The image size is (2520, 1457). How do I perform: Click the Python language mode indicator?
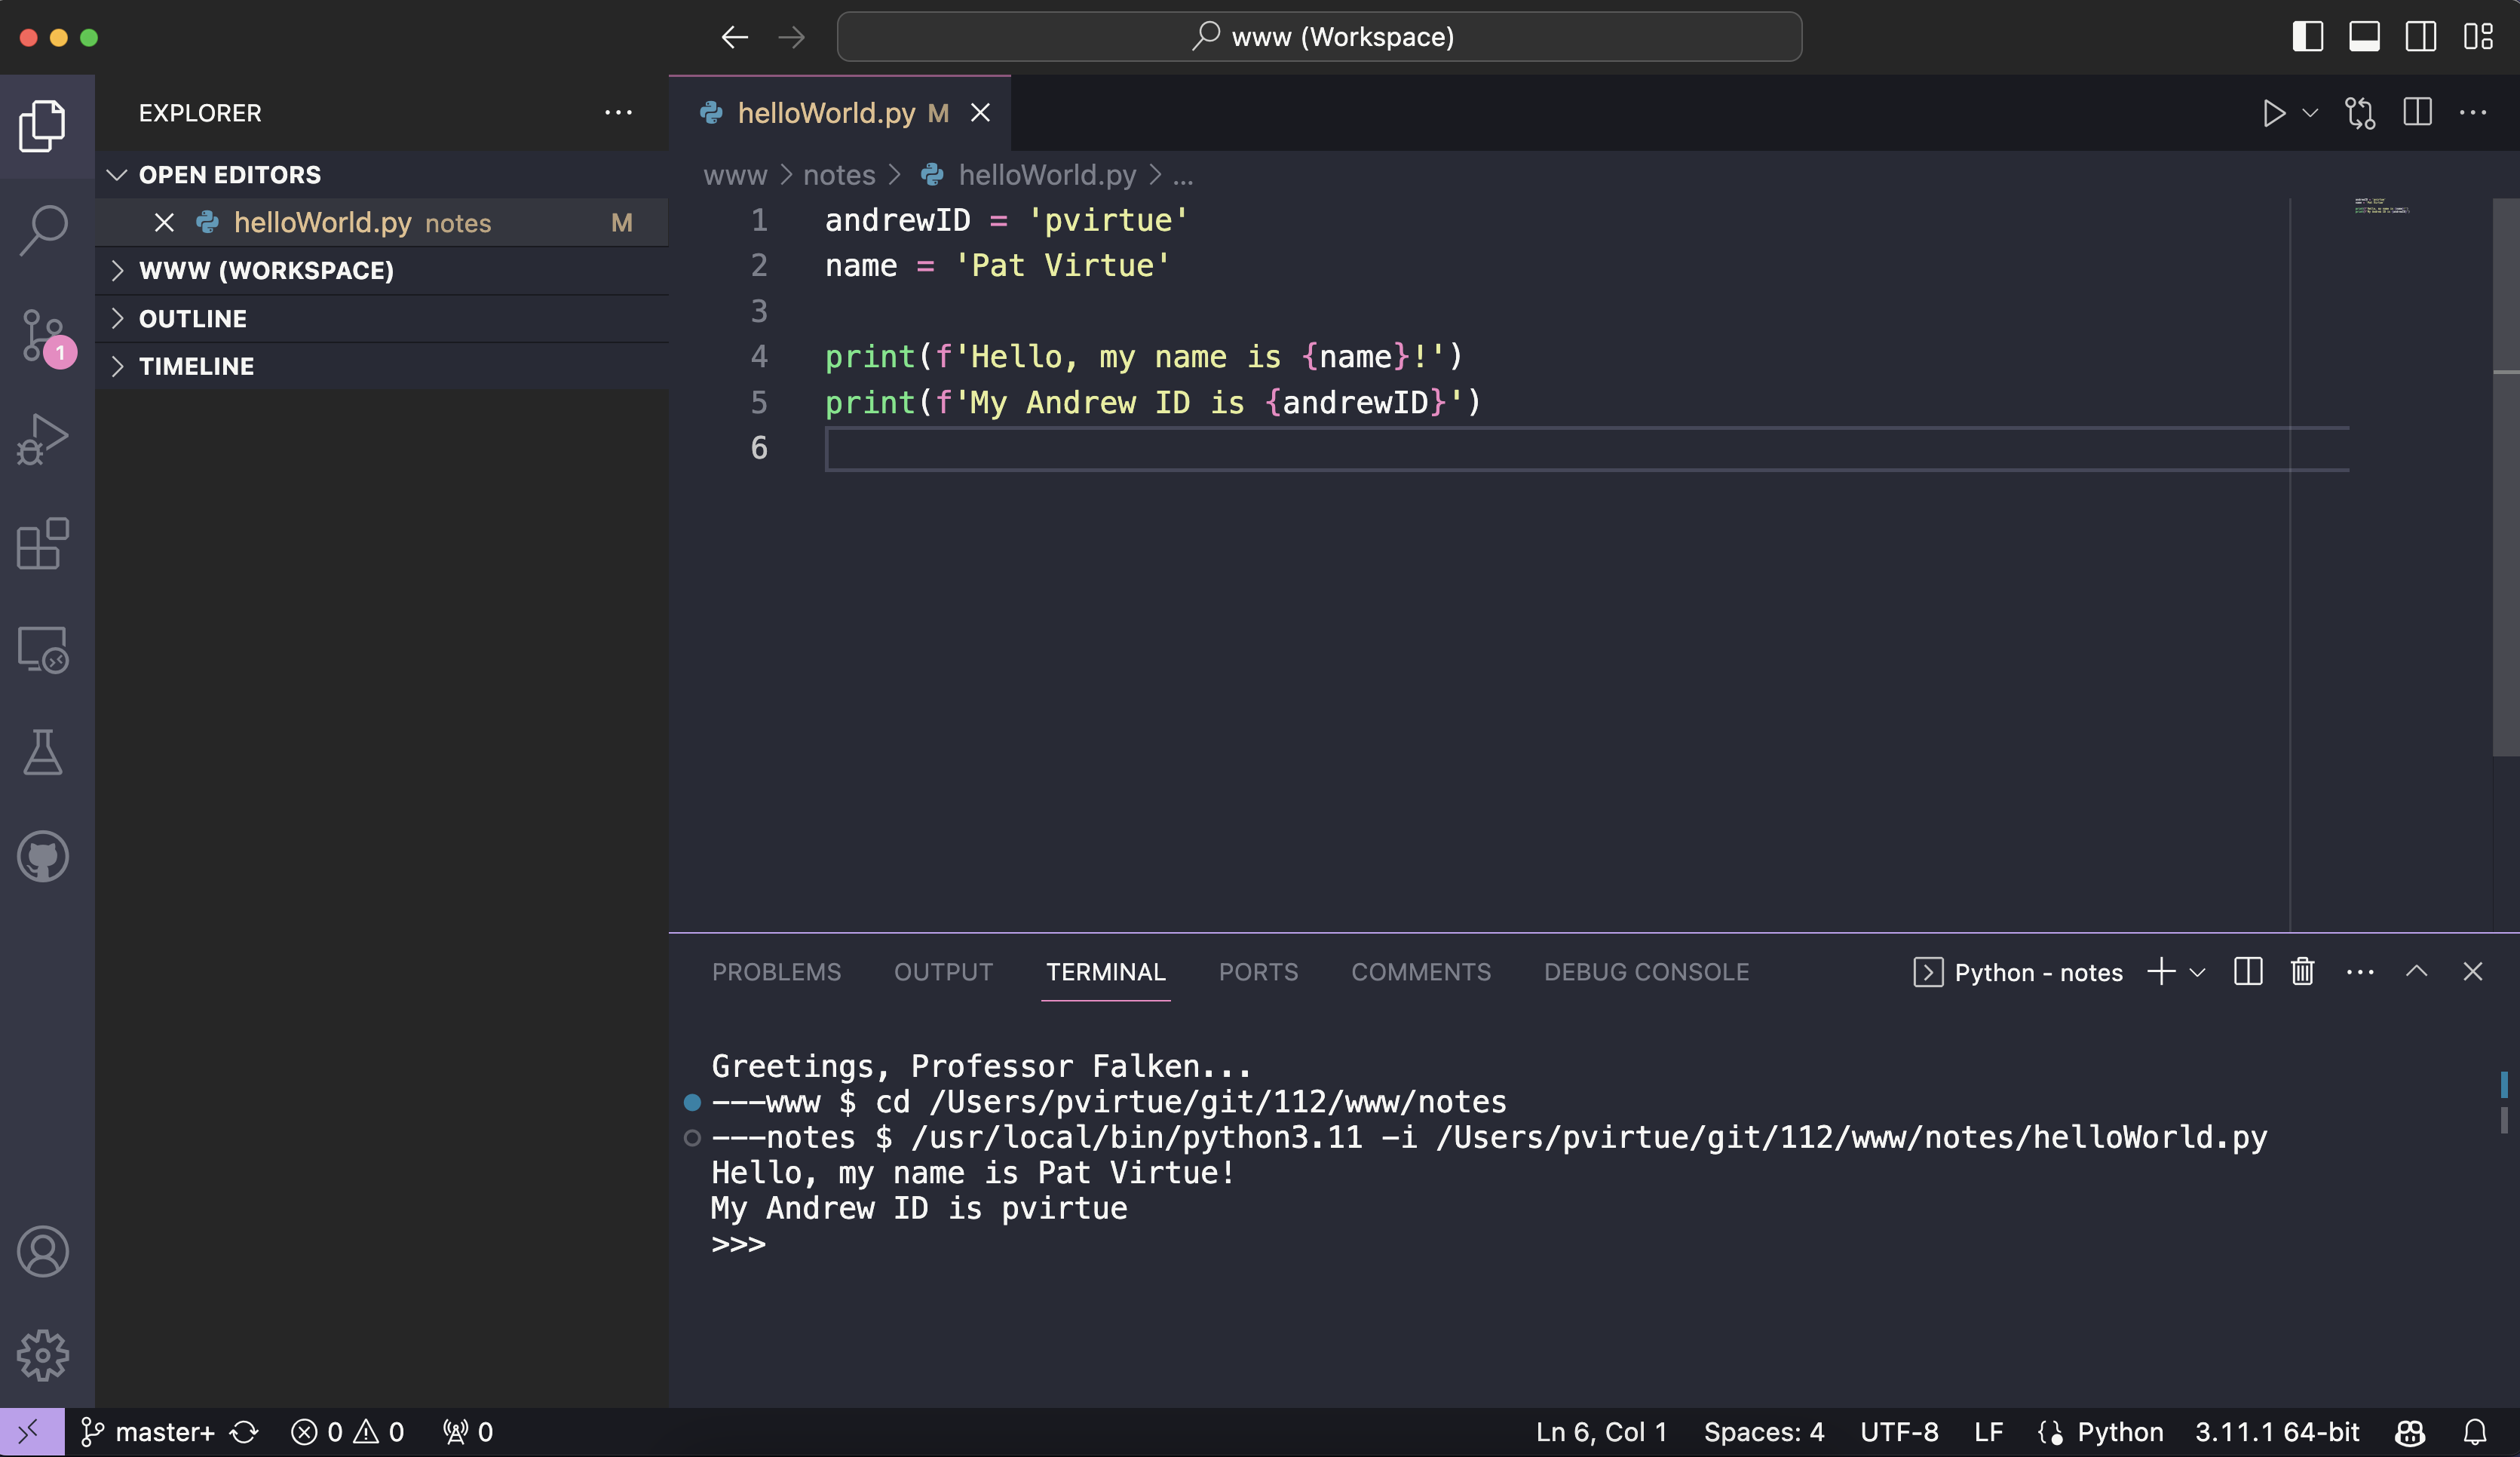click(x=2119, y=1432)
